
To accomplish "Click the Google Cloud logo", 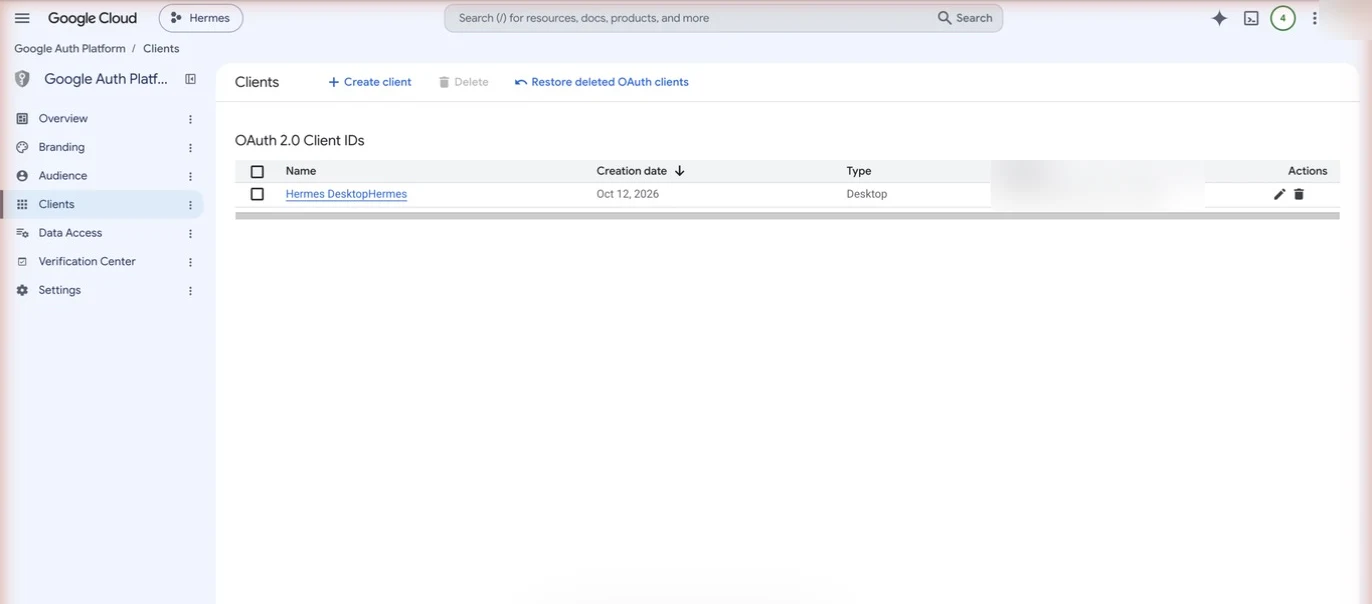I will pos(92,18).
